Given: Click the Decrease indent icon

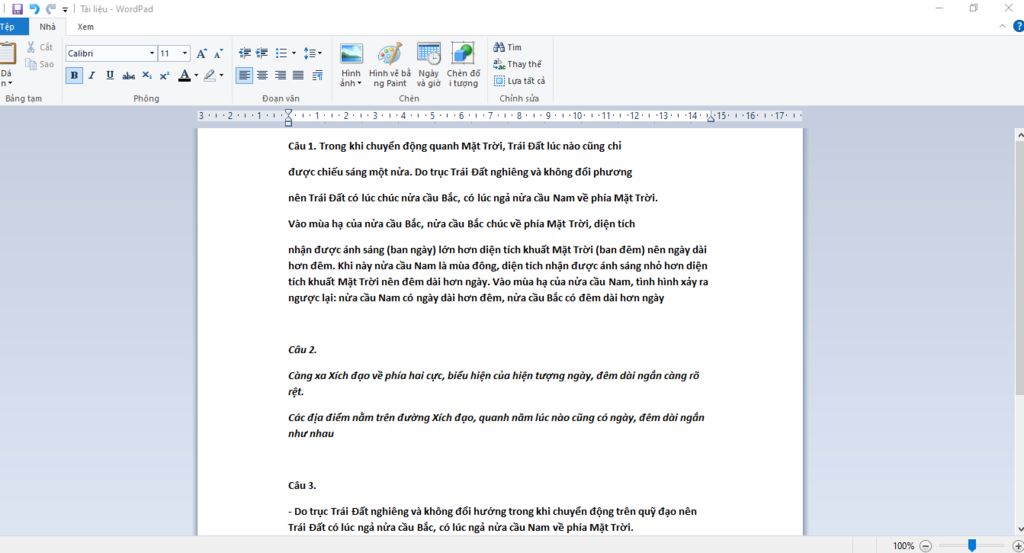Looking at the screenshot, I should point(245,54).
